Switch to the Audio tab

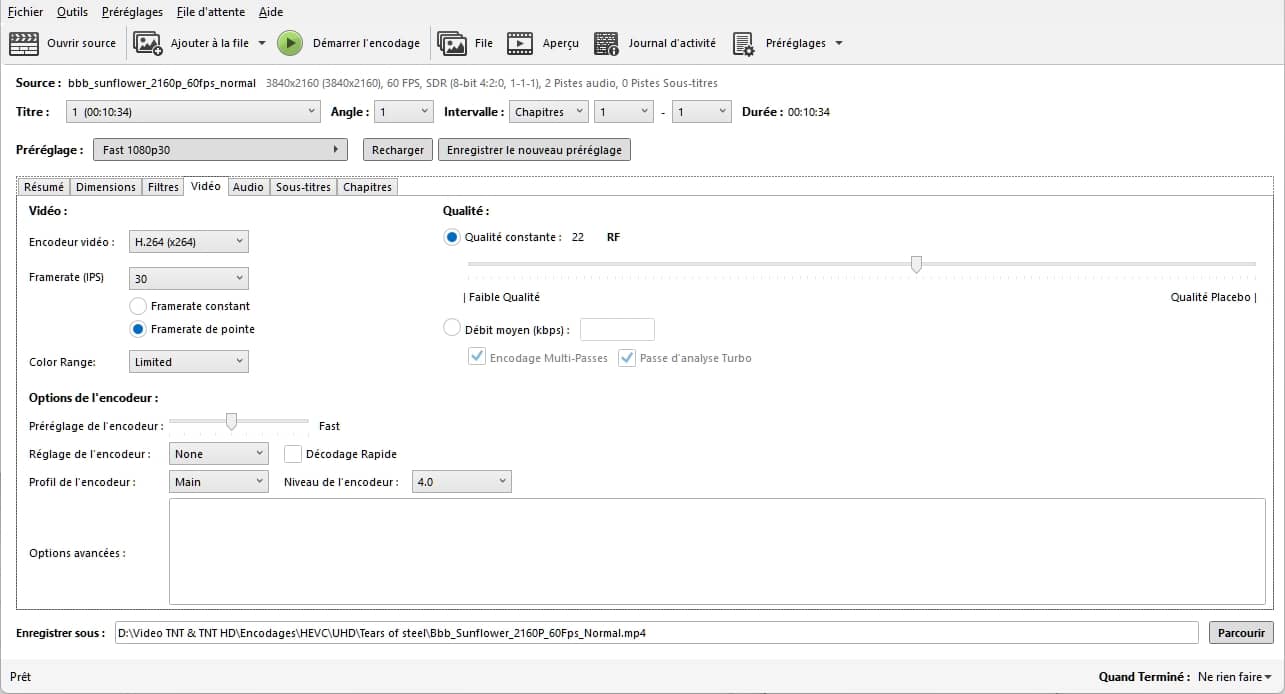248,187
